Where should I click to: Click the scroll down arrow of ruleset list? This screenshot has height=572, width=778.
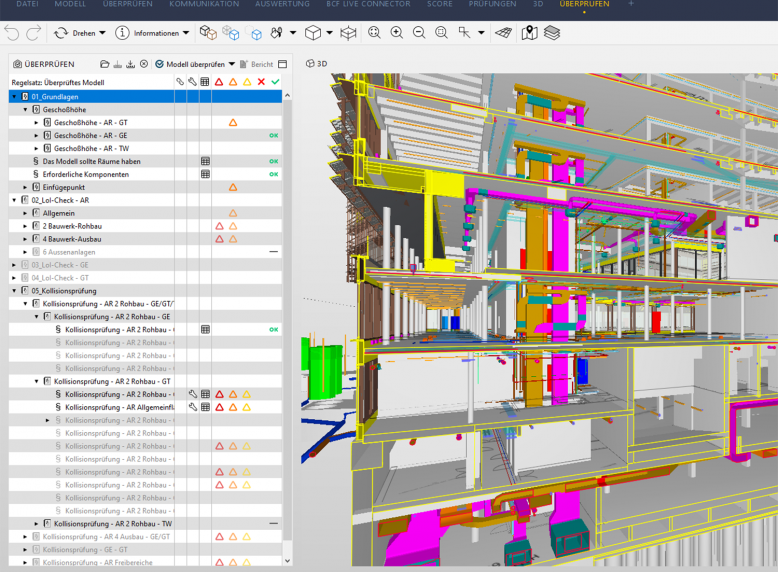tap(287, 561)
